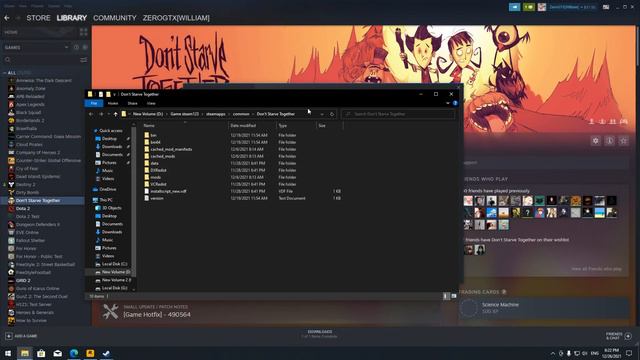Click the favorite star icon in Steam
Image resolution: width=640 pixels, height=360 pixels.
tap(624, 141)
